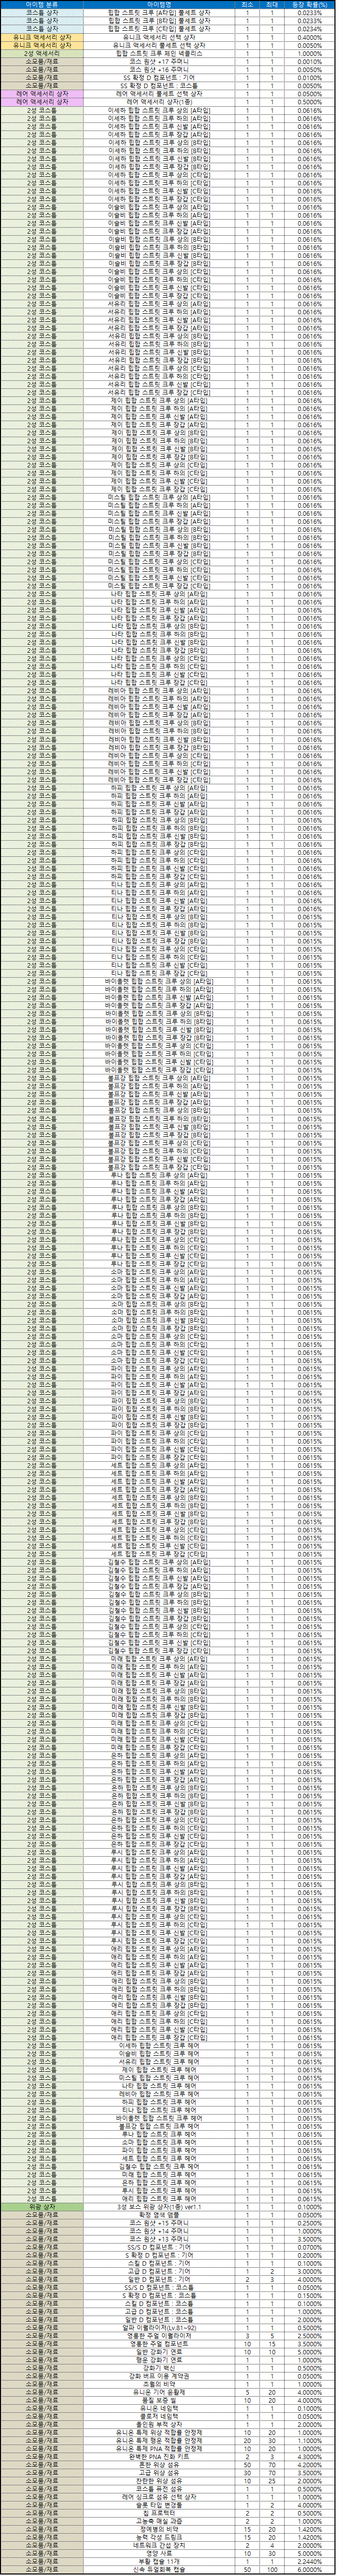This screenshot has width=338, height=2576.
Task: Click the 최대 column header
Action: [271, 4]
